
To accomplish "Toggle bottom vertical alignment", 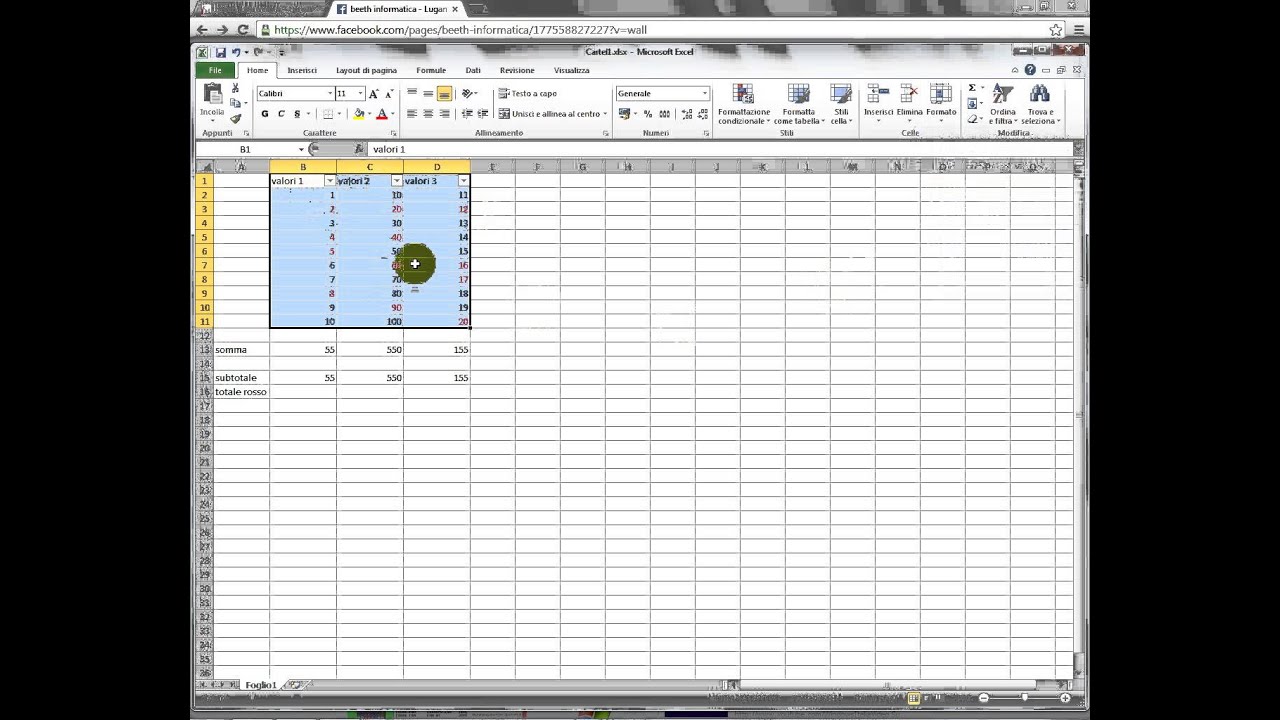I will pos(444,93).
